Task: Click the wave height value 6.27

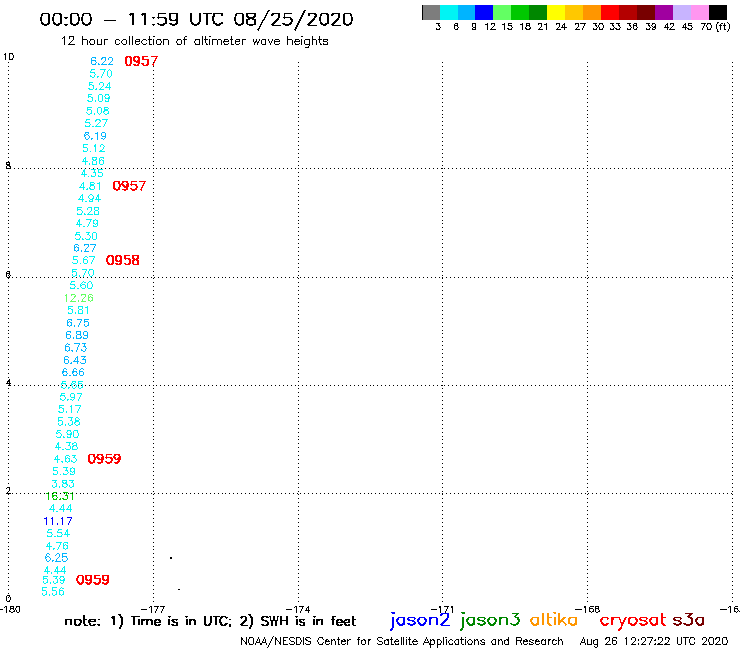Action: pos(85,248)
